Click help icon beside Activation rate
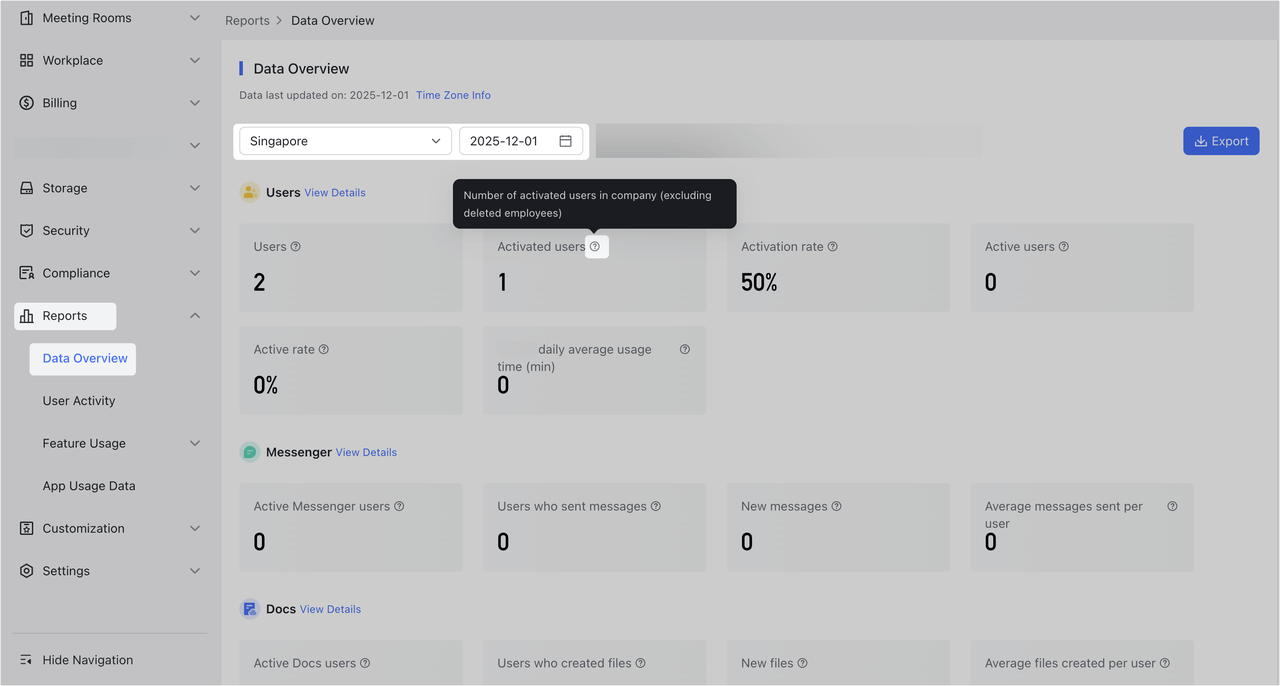 click(833, 247)
